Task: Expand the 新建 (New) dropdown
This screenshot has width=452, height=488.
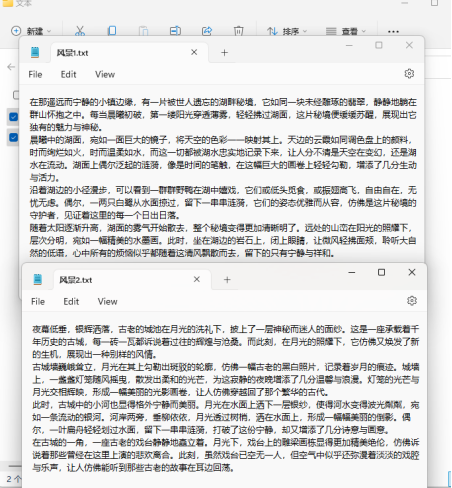Action: [31, 31]
